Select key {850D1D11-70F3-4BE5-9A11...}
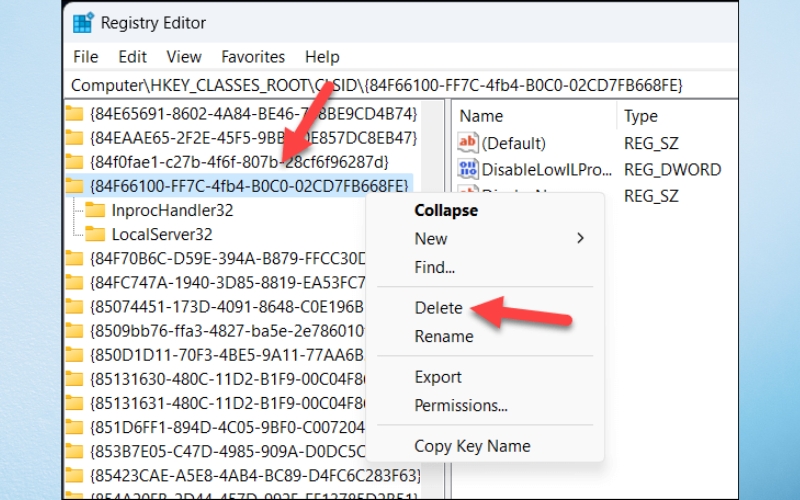The width and height of the screenshot is (800, 500). [x=228, y=355]
